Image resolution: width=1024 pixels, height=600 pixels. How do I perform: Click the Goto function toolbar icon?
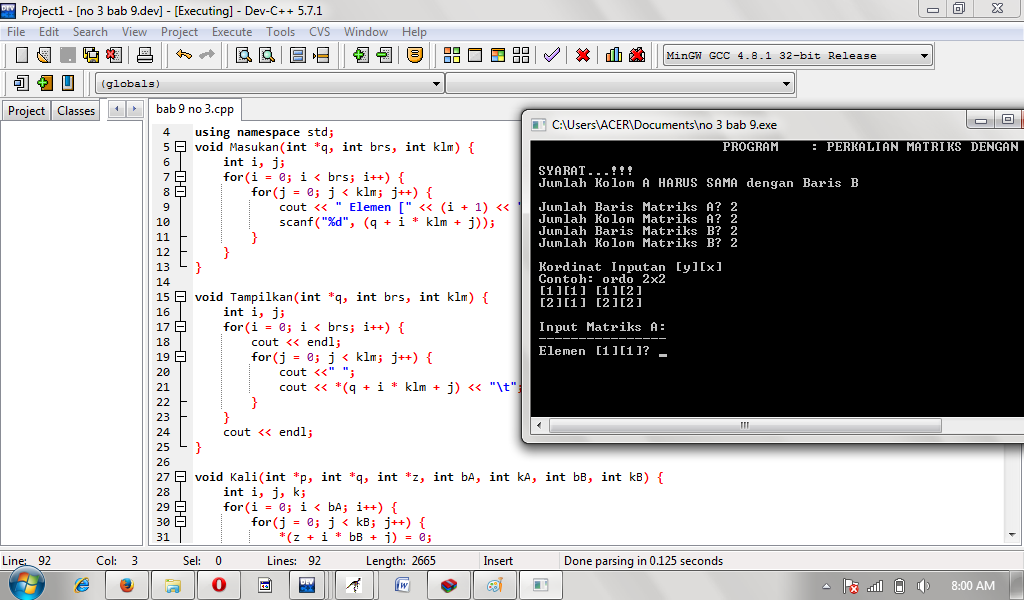tap(298, 55)
